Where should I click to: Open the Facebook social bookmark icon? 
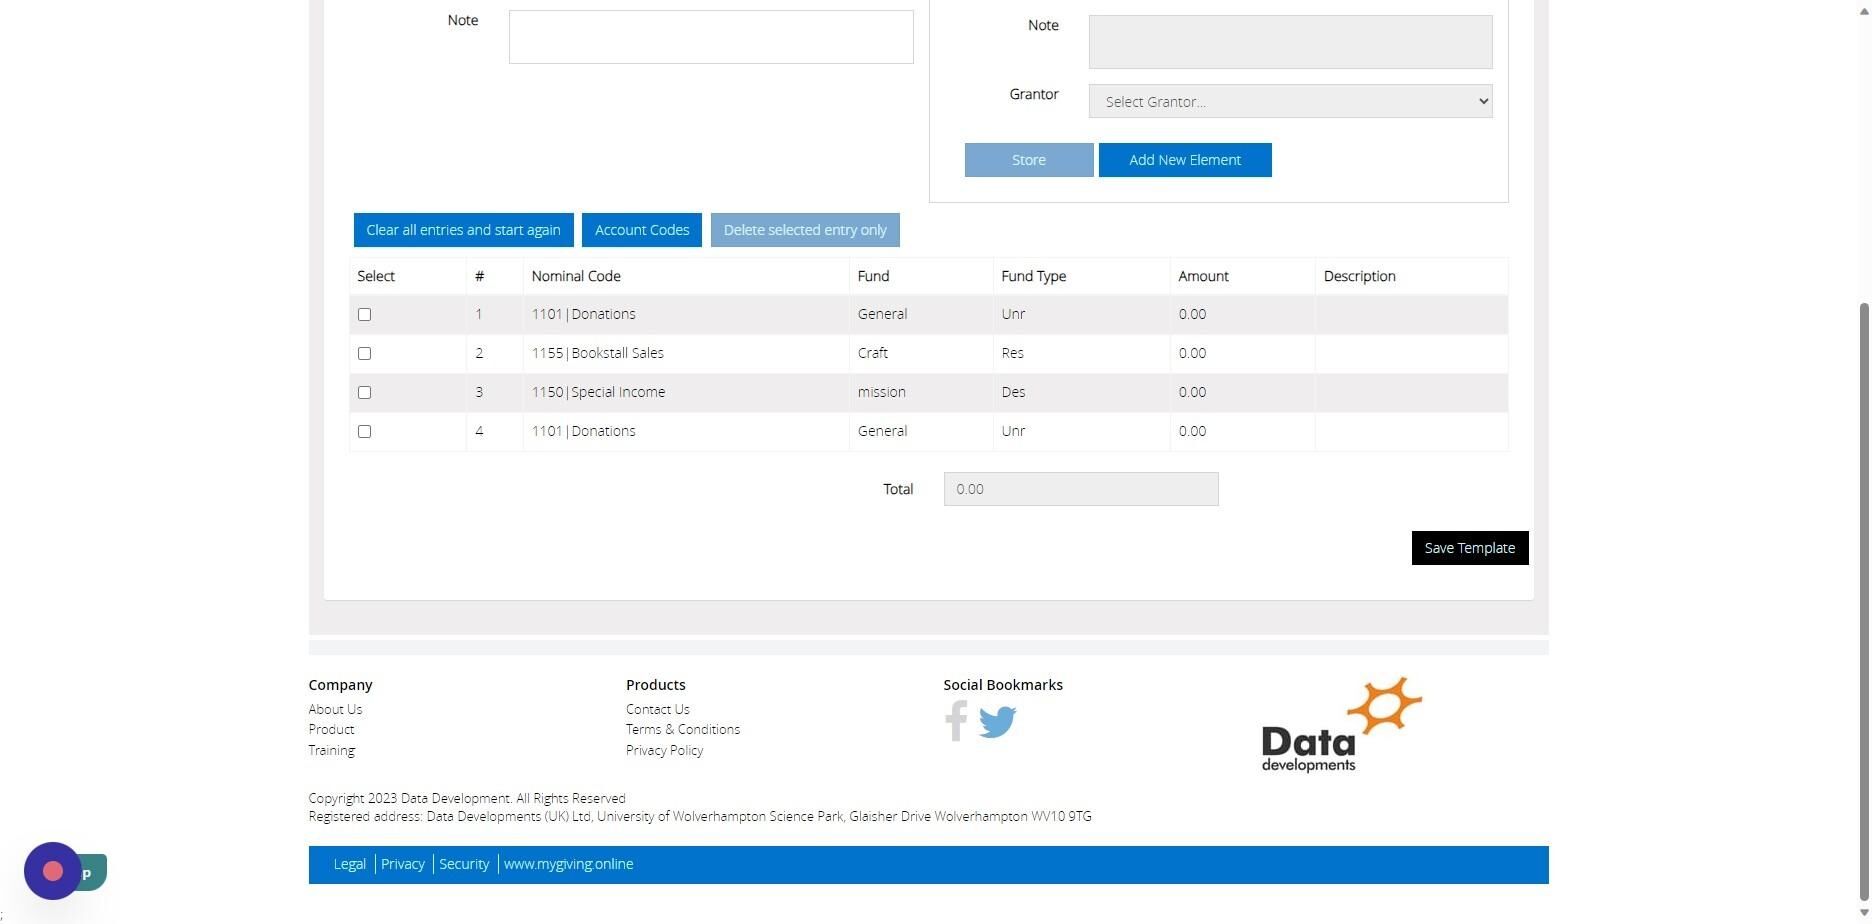tap(956, 721)
